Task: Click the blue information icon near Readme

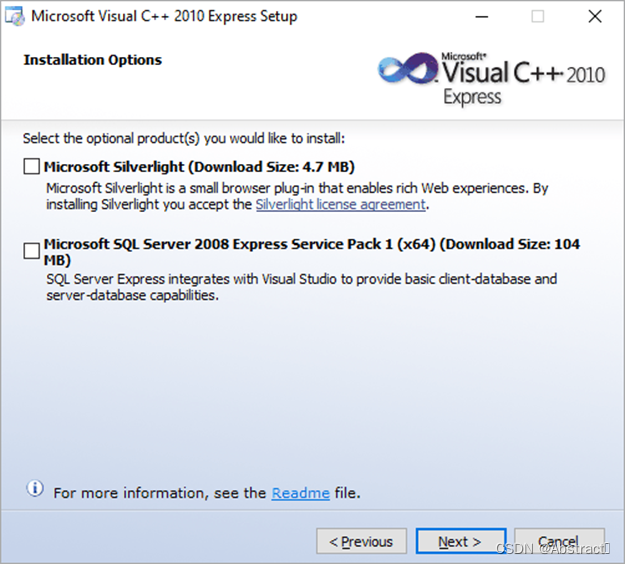Action: (35, 489)
